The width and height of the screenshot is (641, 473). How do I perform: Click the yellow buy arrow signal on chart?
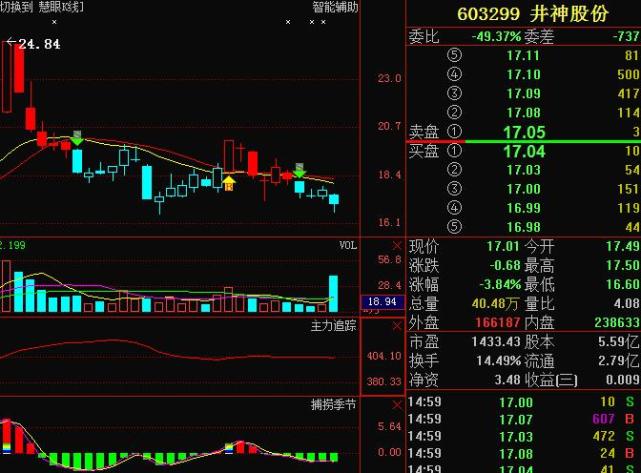(x=228, y=182)
